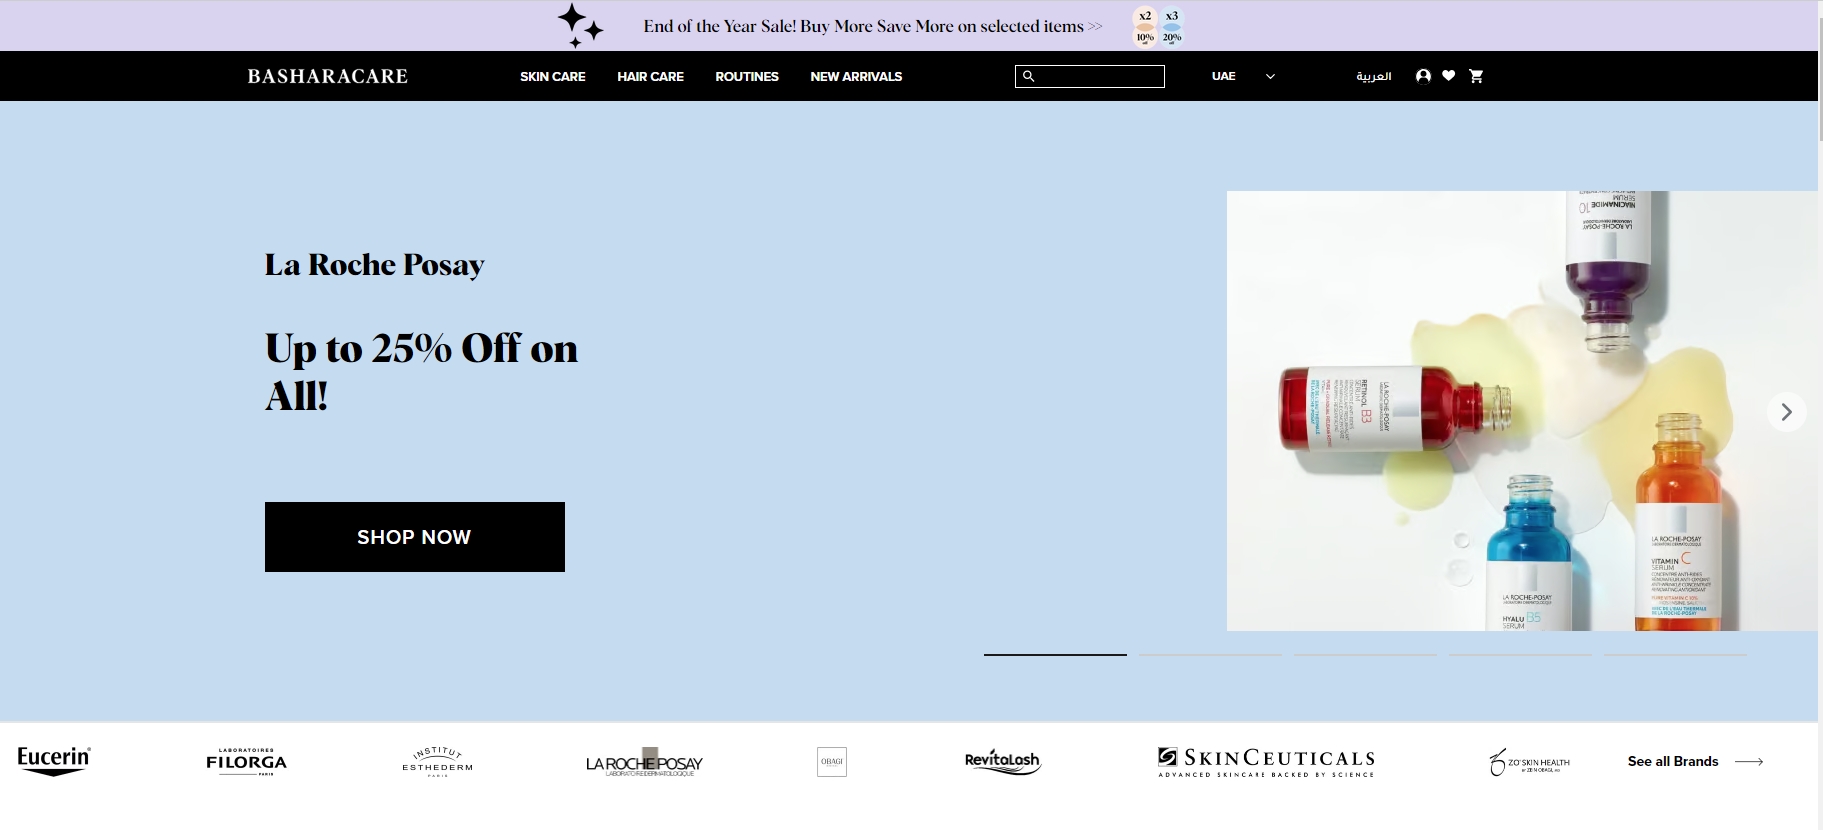Open the UAE country dropdown
This screenshot has width=1823, height=830.
tap(1243, 76)
